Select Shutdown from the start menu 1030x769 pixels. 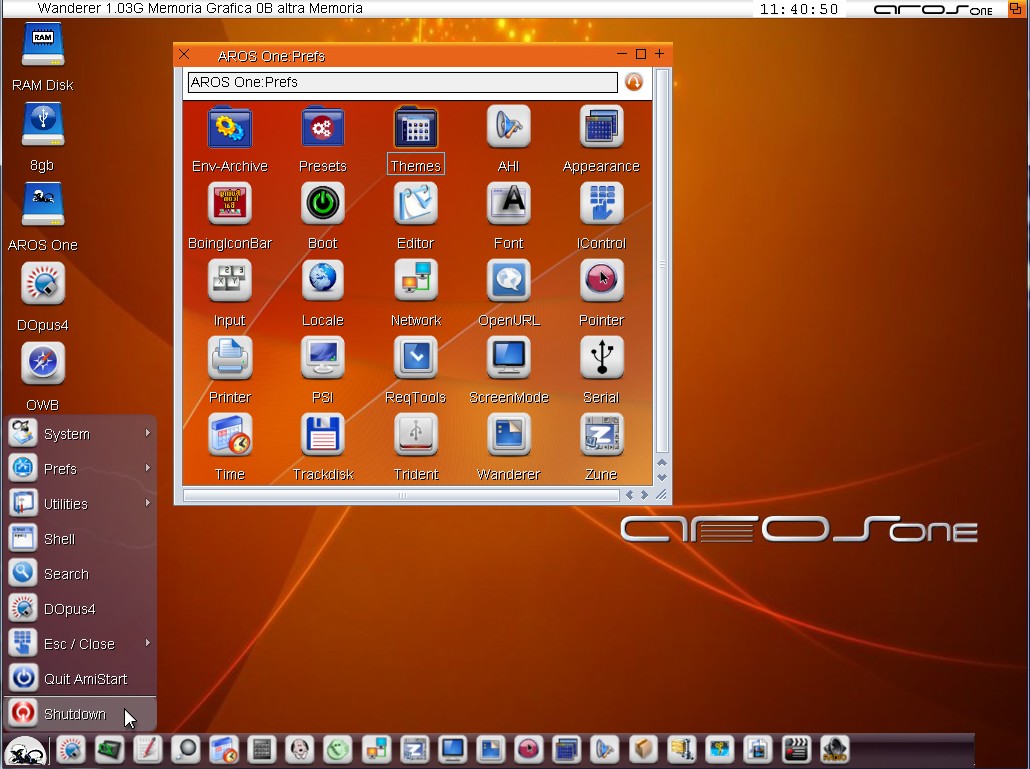(x=74, y=714)
